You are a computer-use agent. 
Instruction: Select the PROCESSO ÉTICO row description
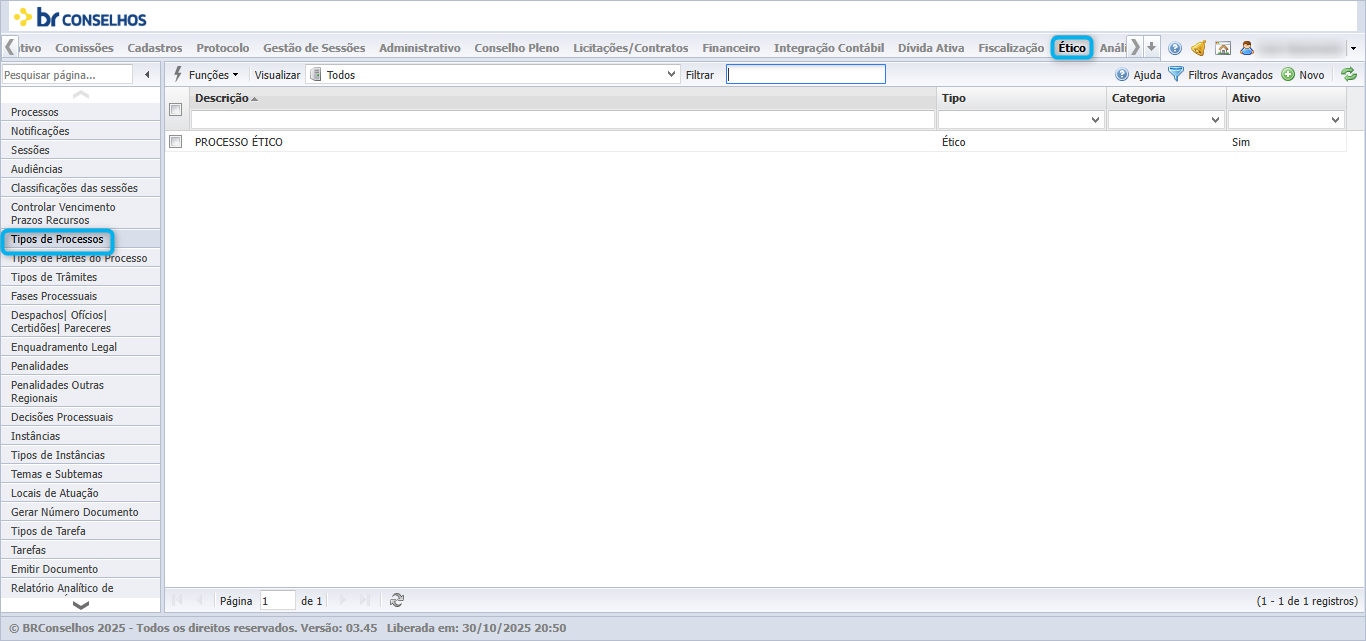239,142
